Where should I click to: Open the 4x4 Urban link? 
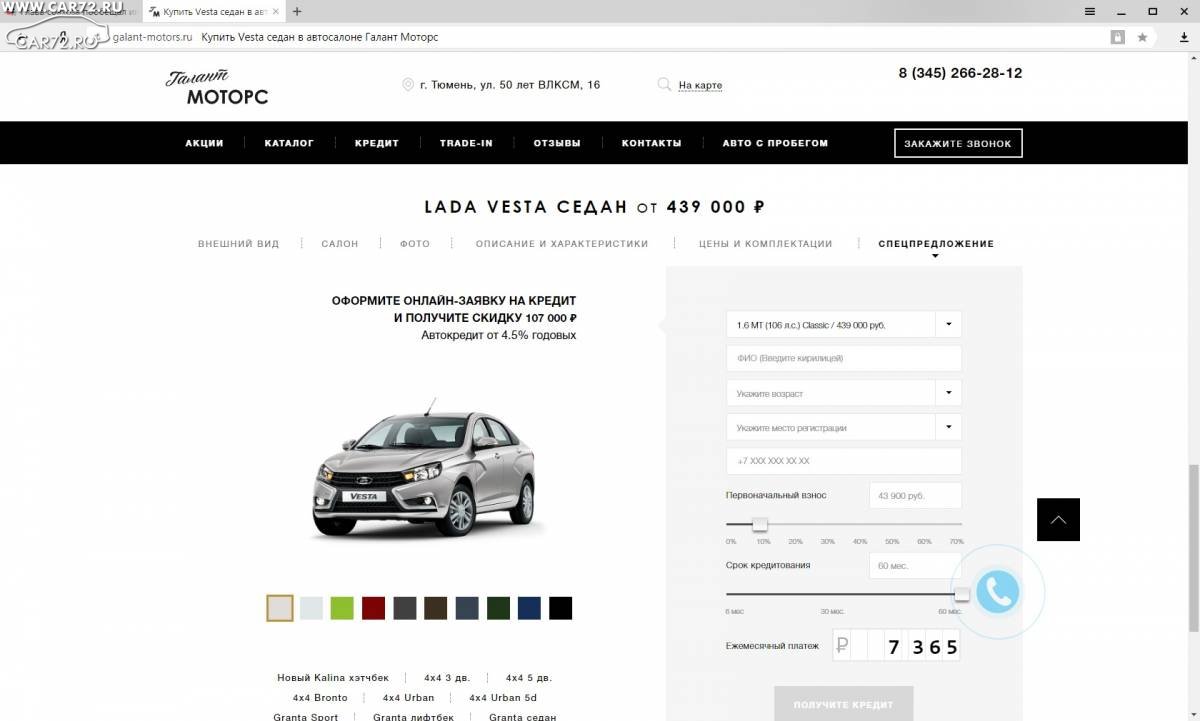(409, 698)
